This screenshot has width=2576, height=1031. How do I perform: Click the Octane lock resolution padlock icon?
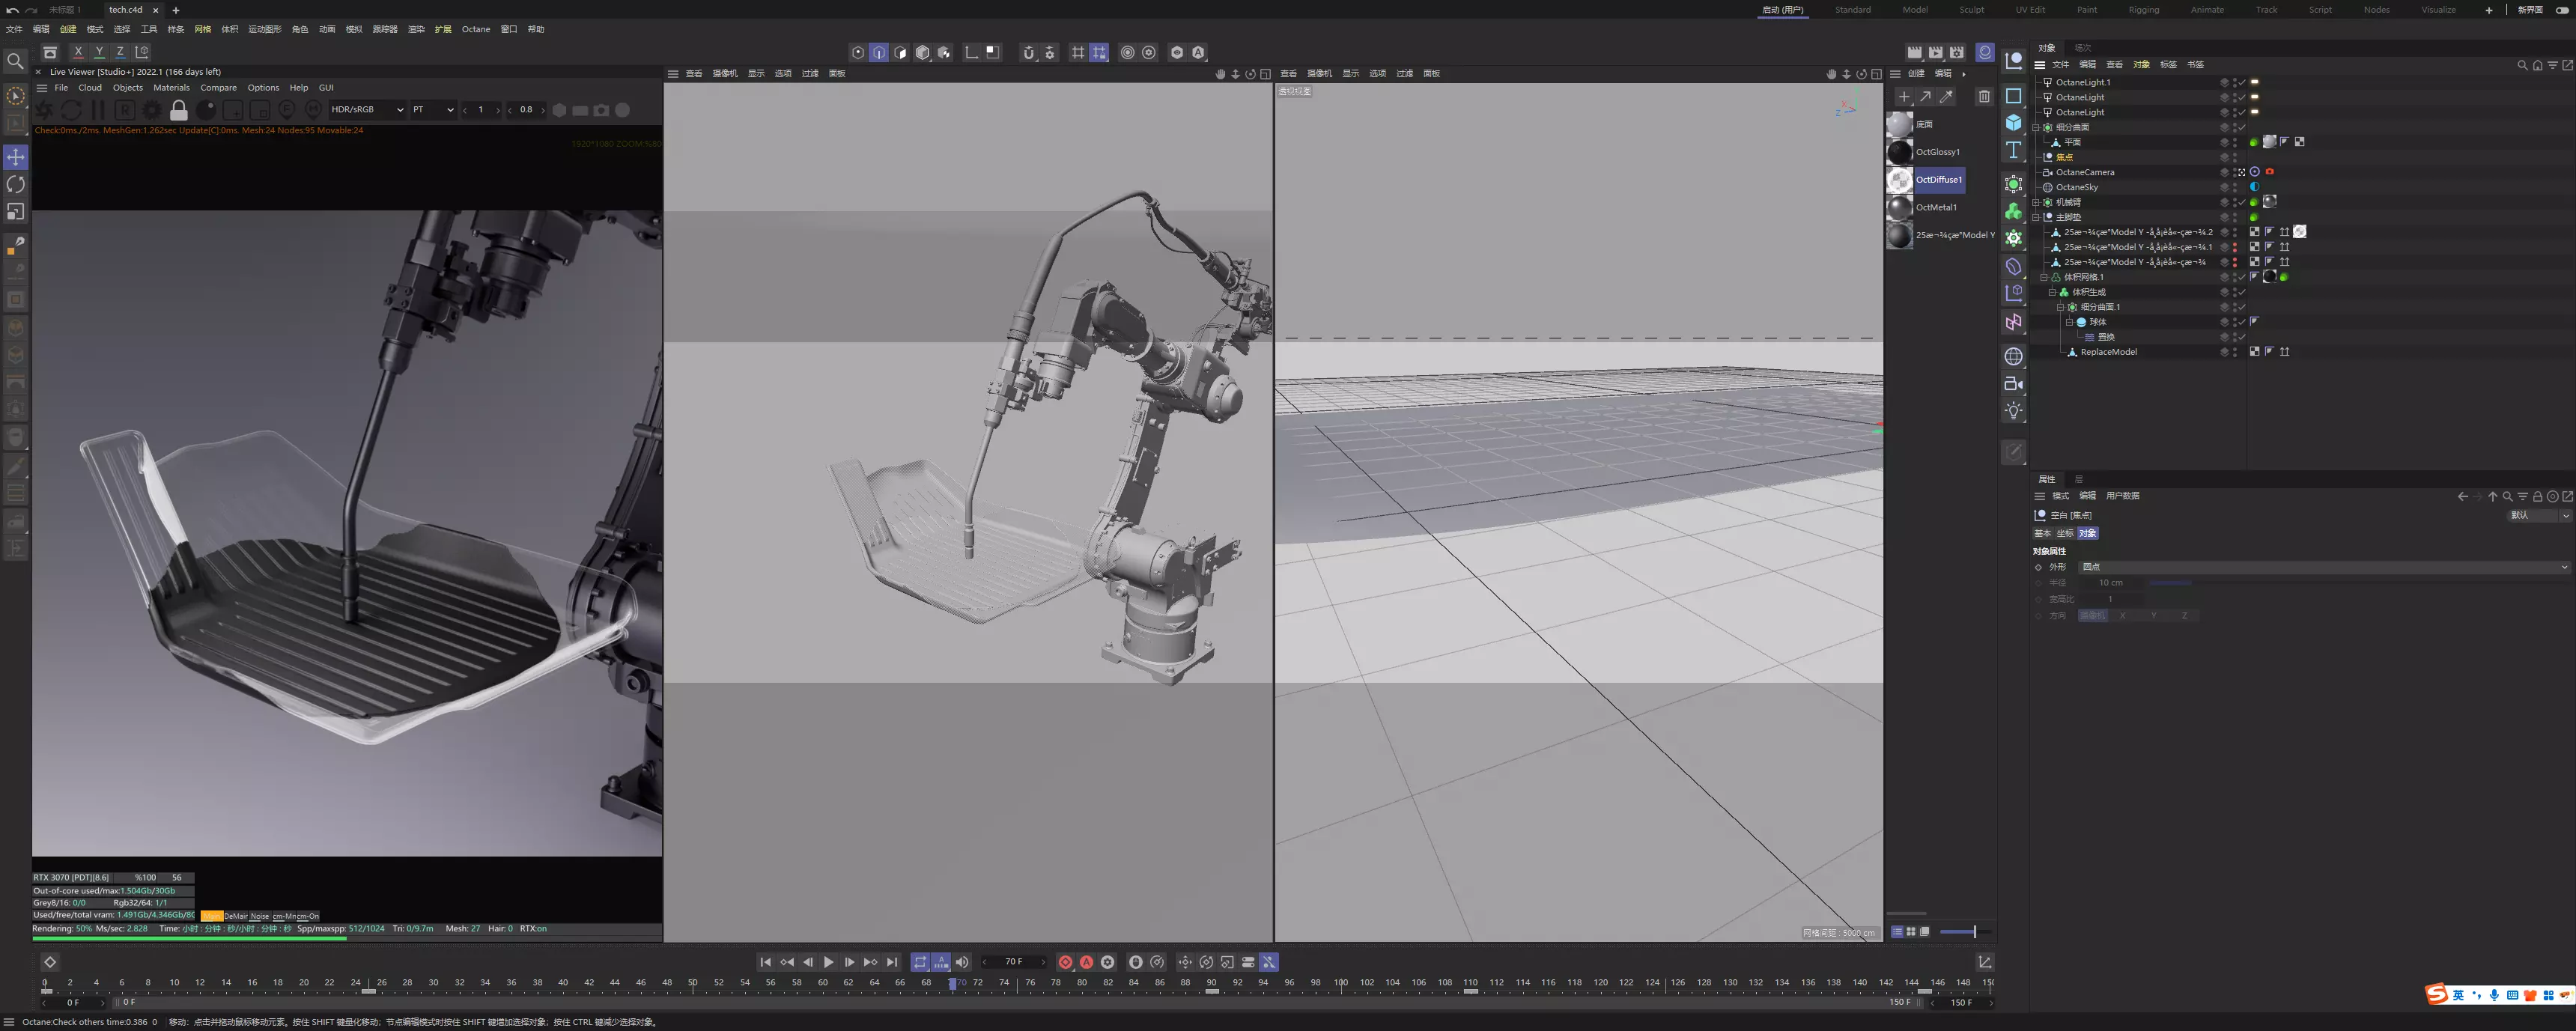179,110
